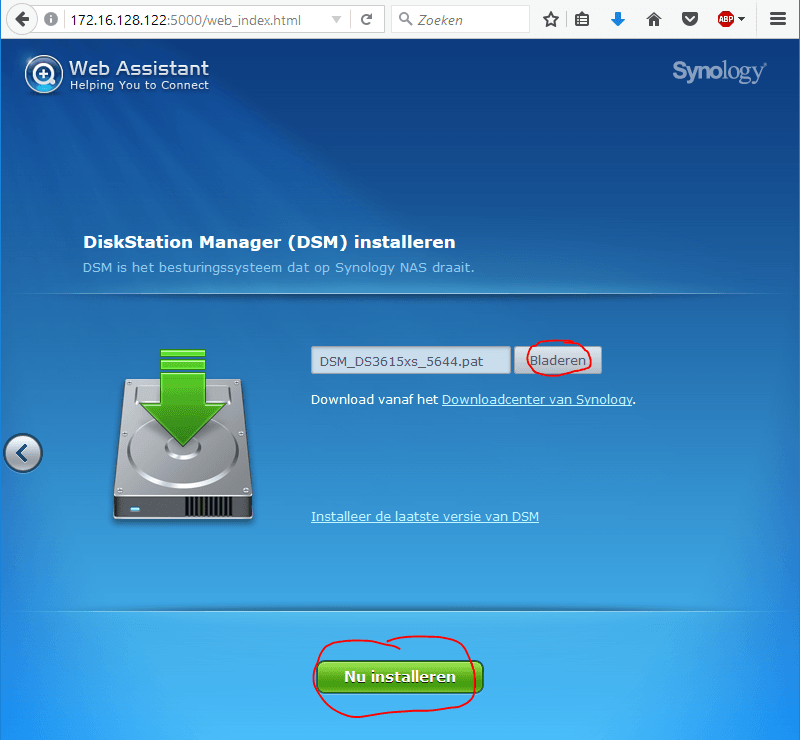This screenshot has width=800, height=740.
Task: Bookmark this page with the star icon
Action: (551, 20)
